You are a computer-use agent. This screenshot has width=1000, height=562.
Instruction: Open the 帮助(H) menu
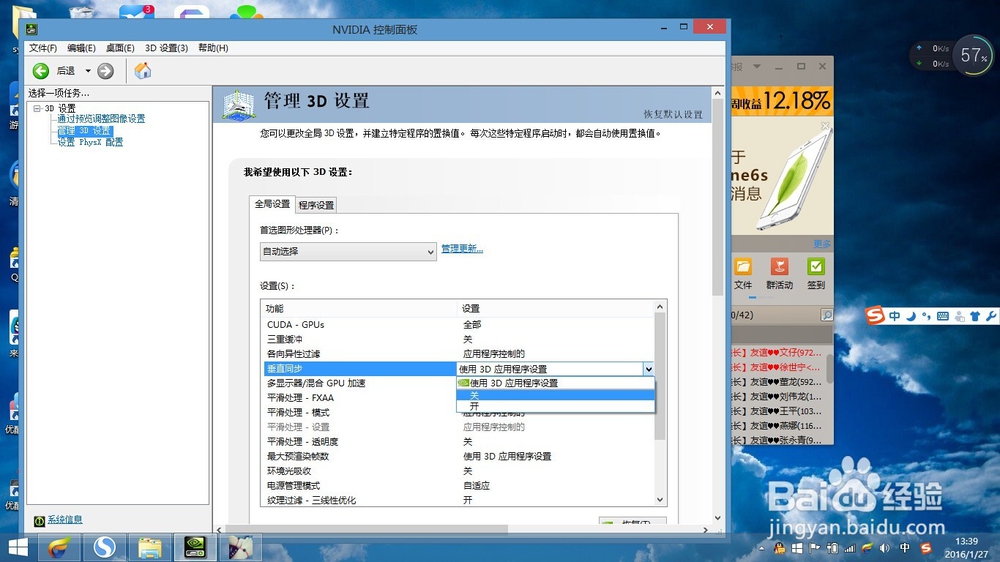[213, 48]
